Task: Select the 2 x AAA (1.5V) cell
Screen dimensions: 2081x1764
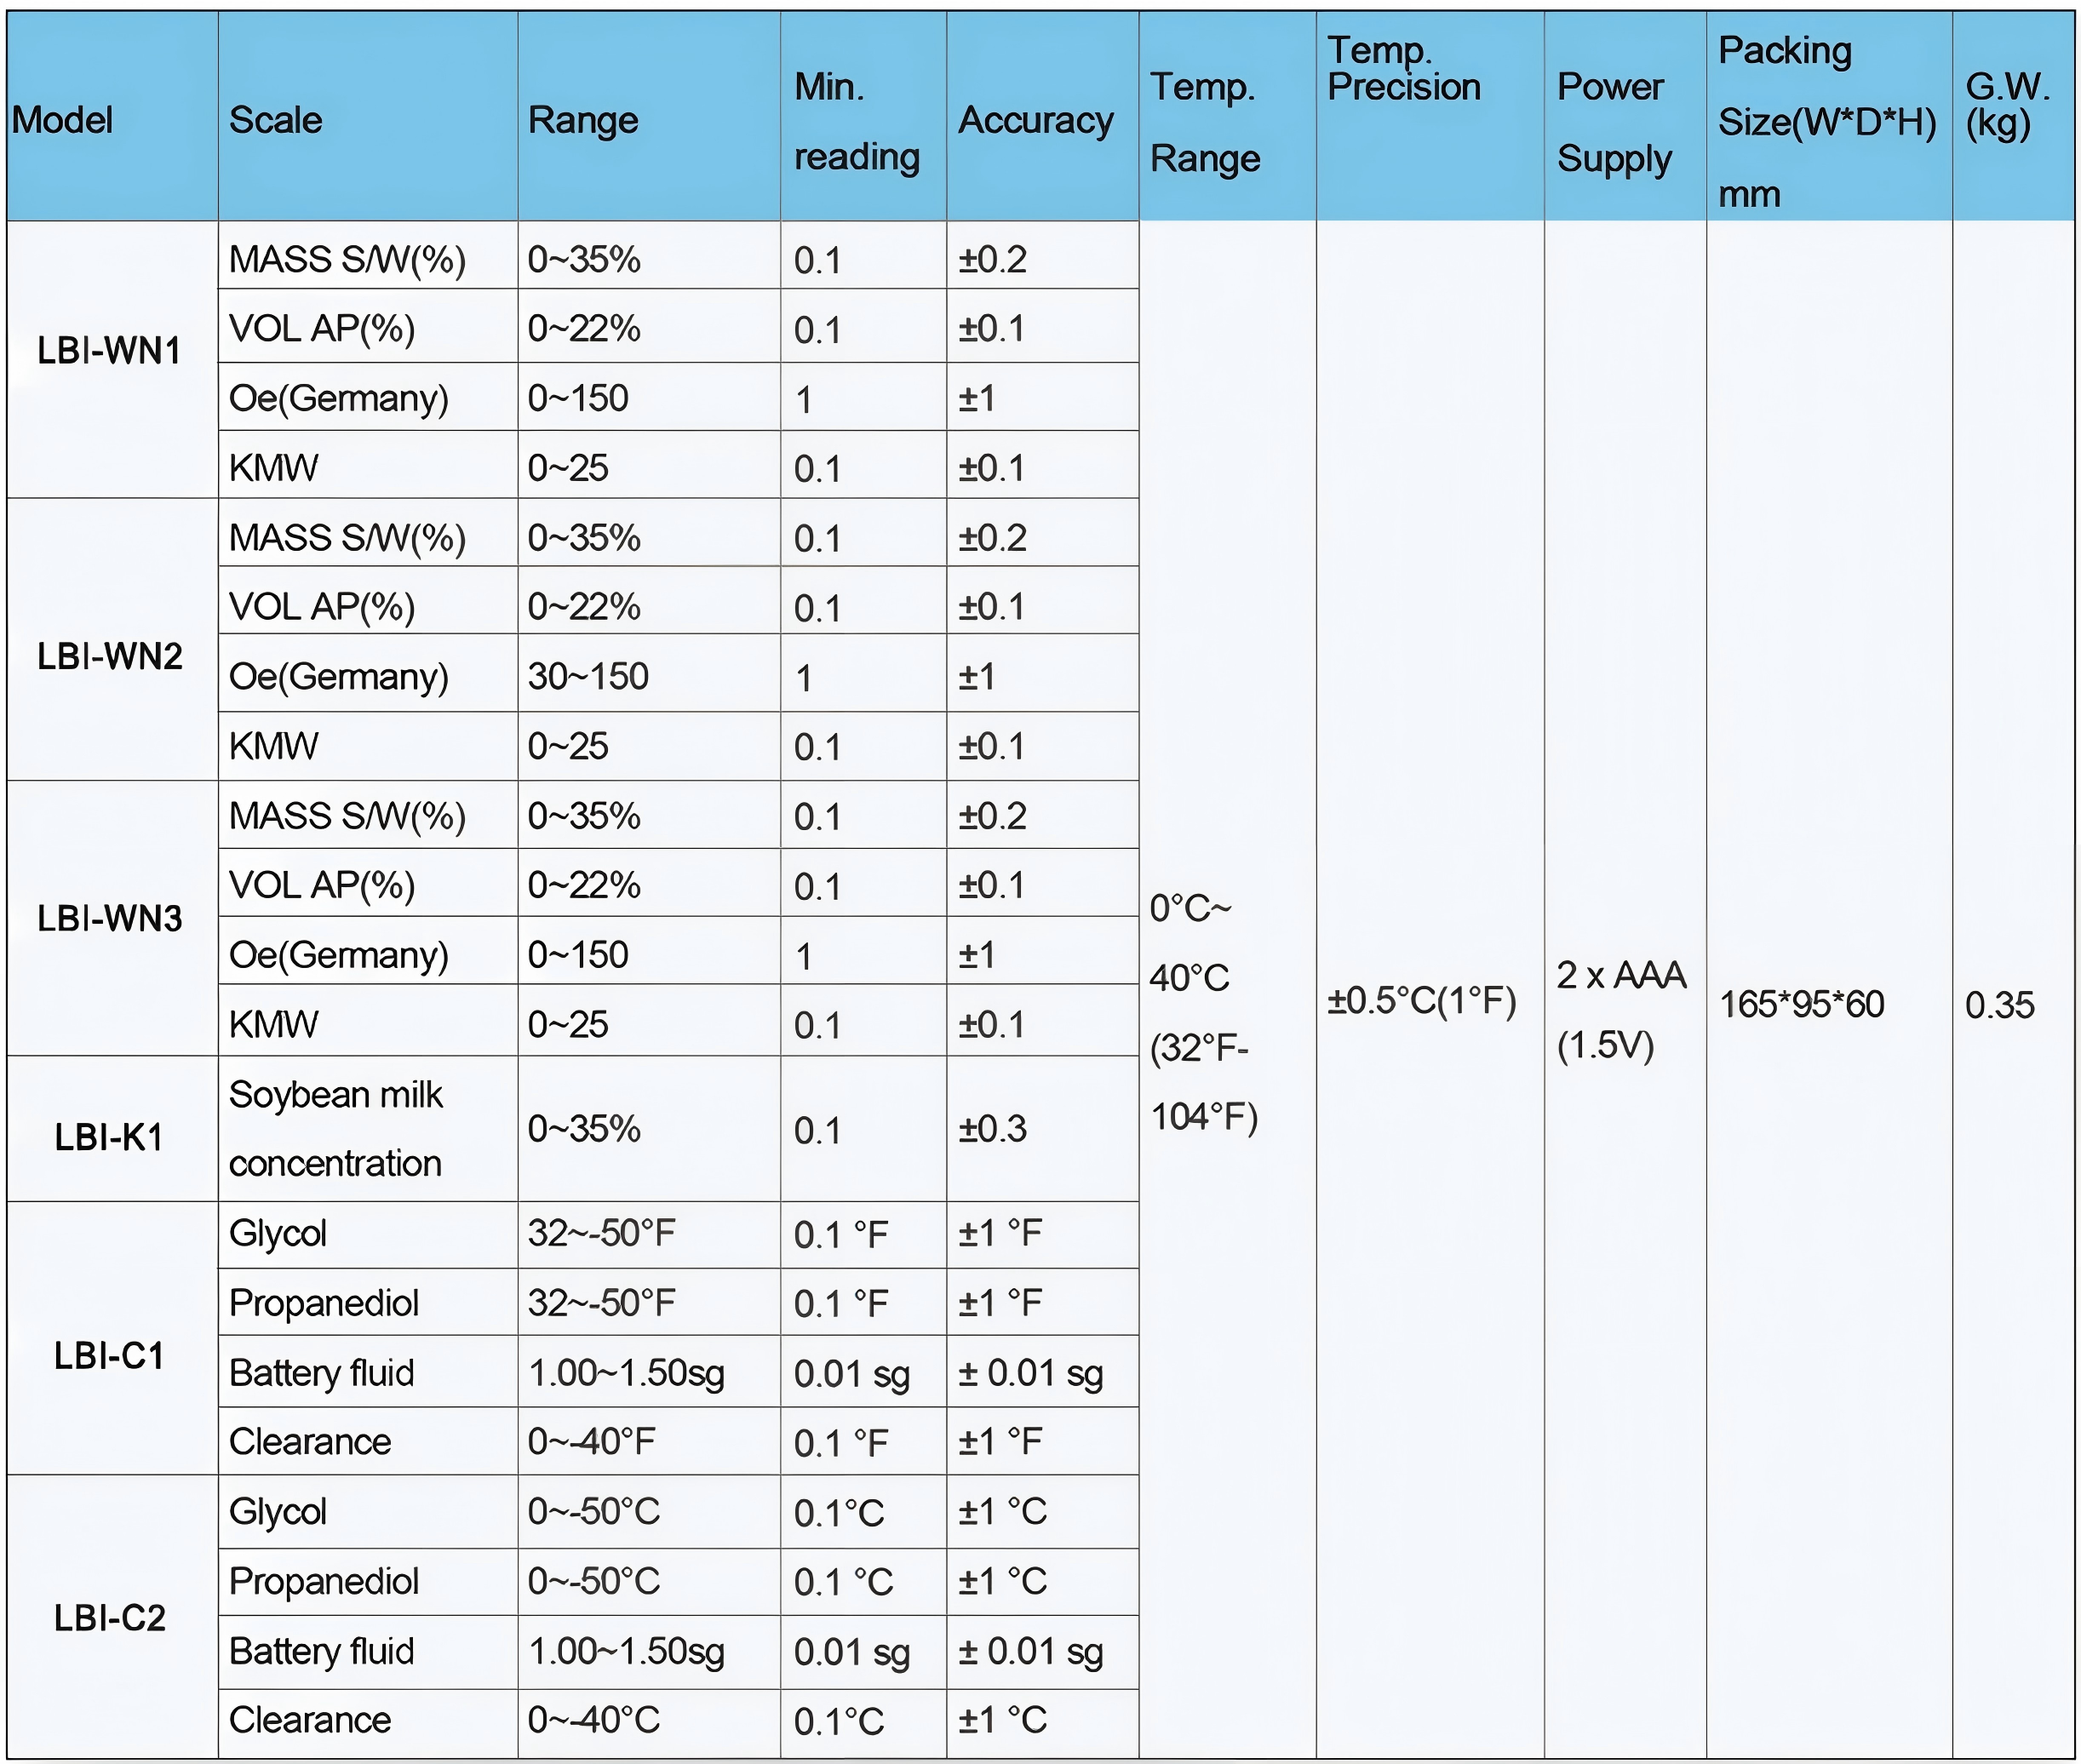Action: (1621, 1009)
